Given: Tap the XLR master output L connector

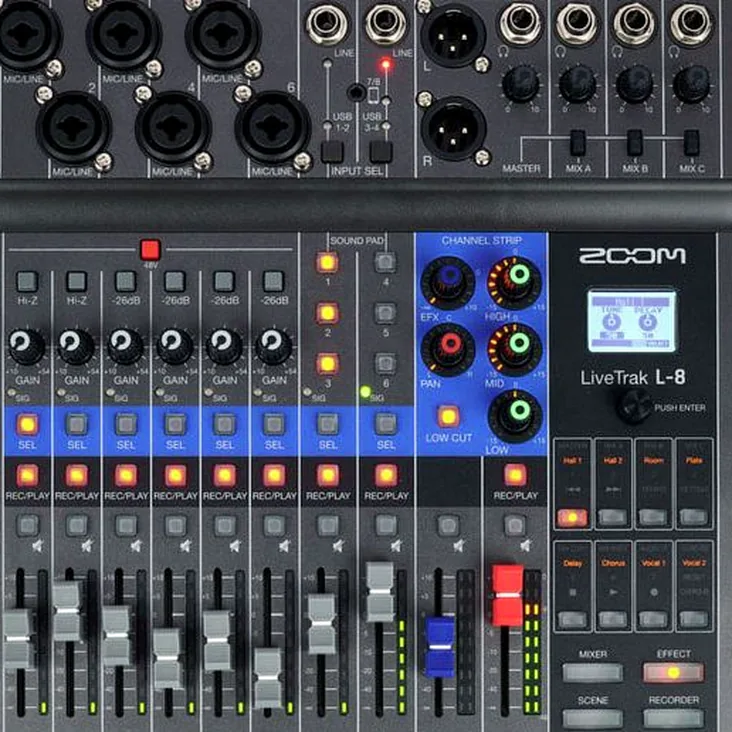Looking at the screenshot, I should click(453, 36).
